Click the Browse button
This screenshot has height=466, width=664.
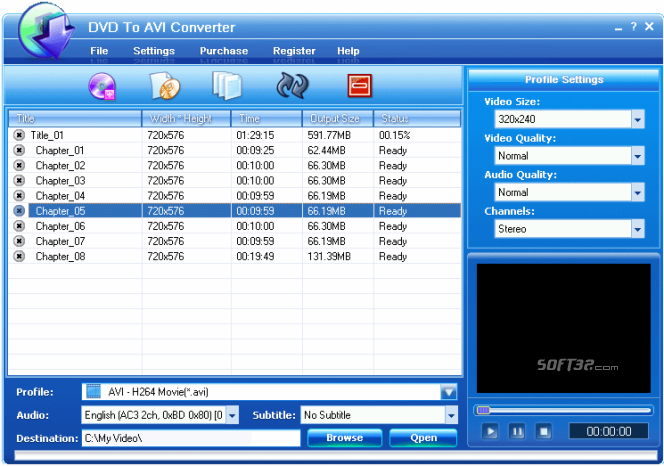click(x=345, y=438)
